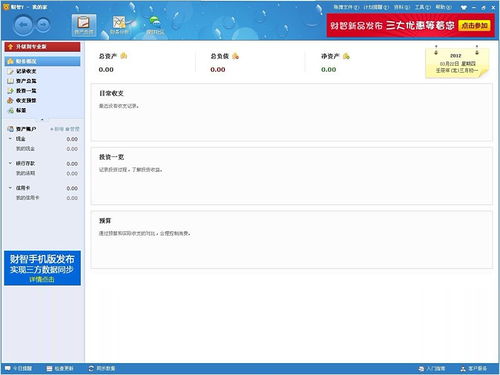Image resolution: width=500 pixels, height=375 pixels.
Task: Click the 总资产 value 0.00
Action: pos(106,70)
